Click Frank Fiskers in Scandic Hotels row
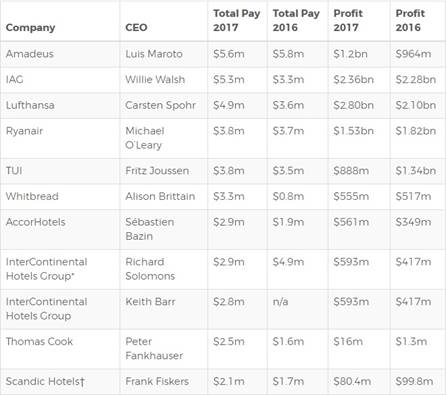This screenshot has height=395, width=446. 157,381
